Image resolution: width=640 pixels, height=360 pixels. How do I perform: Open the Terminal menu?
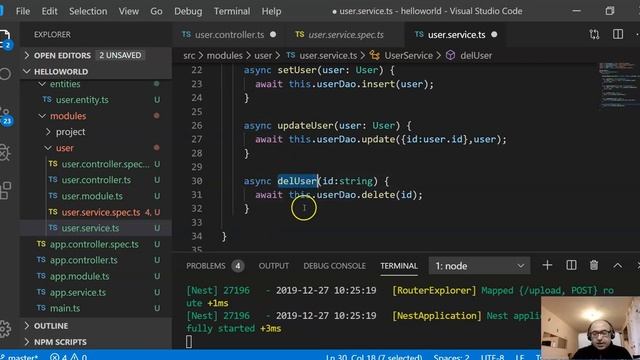[232, 11]
